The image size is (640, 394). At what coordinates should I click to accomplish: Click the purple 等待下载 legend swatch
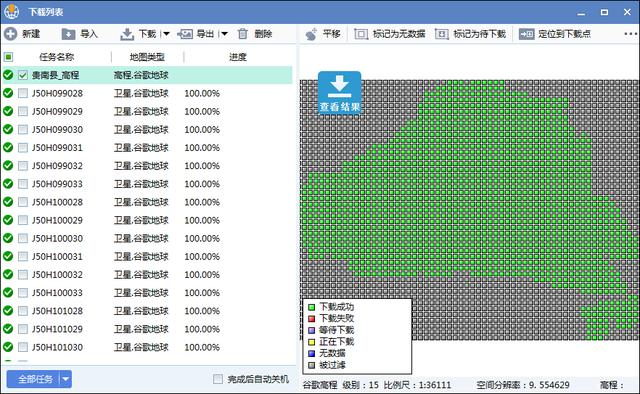(x=311, y=330)
